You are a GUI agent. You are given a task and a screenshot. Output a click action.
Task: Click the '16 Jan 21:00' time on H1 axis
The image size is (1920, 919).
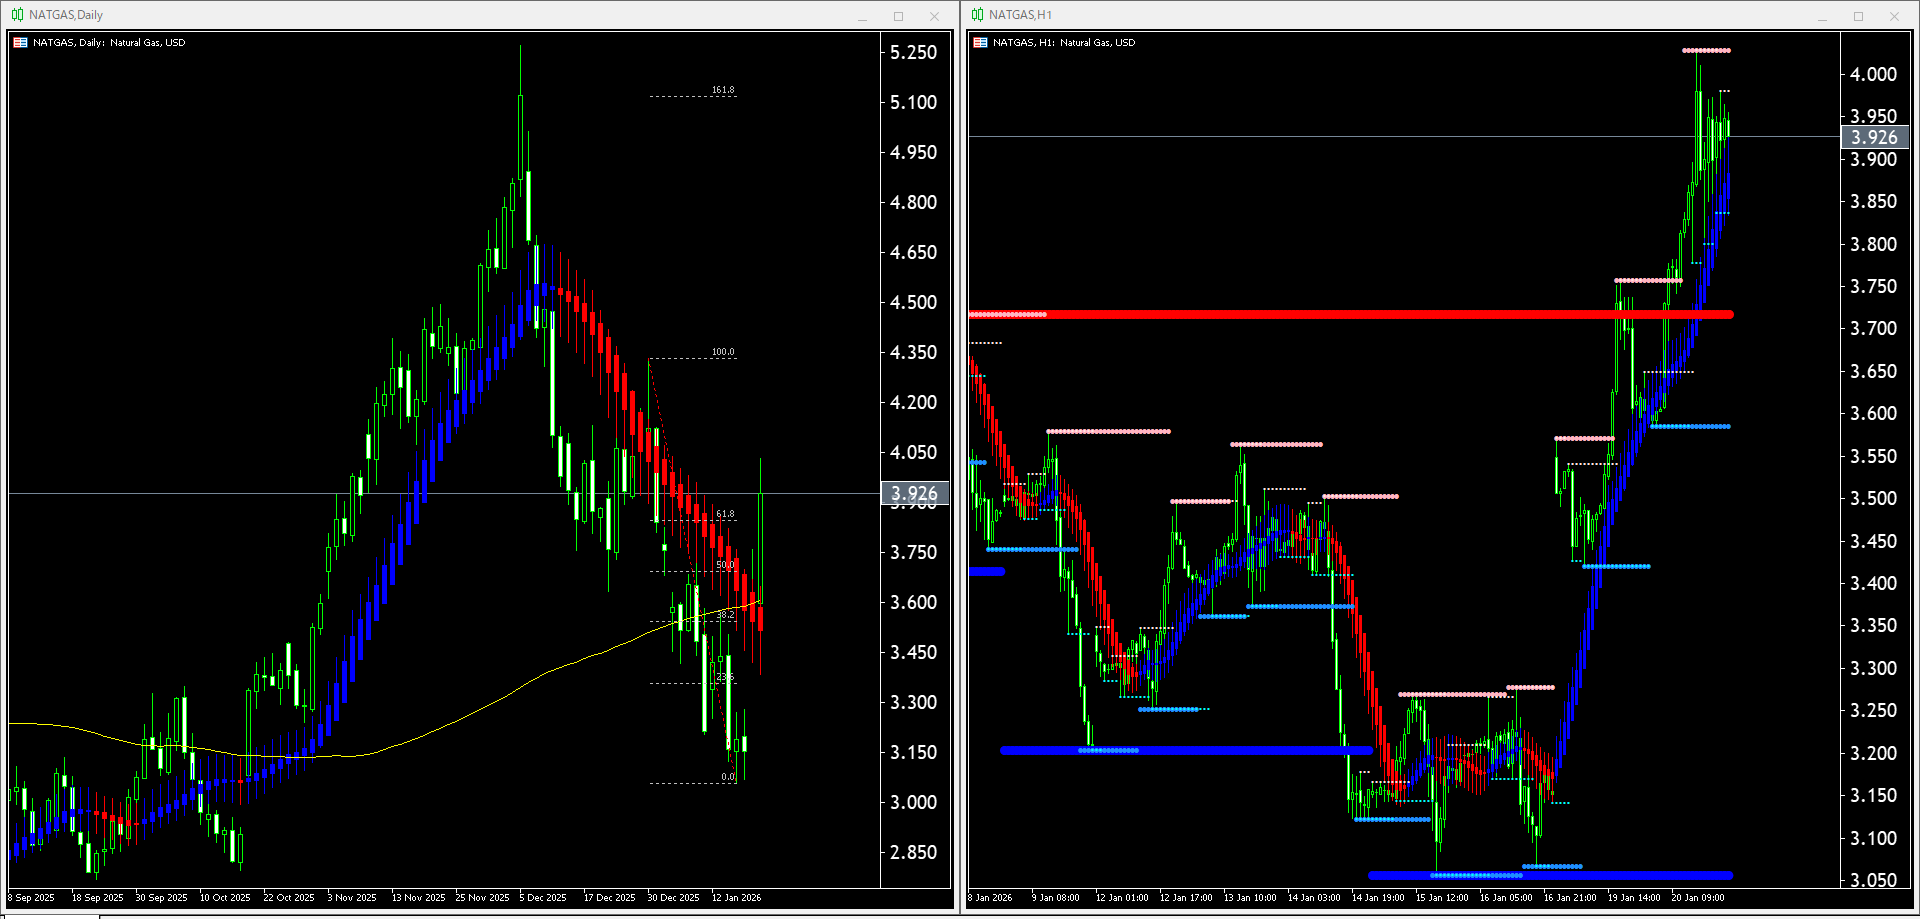coord(1570,898)
